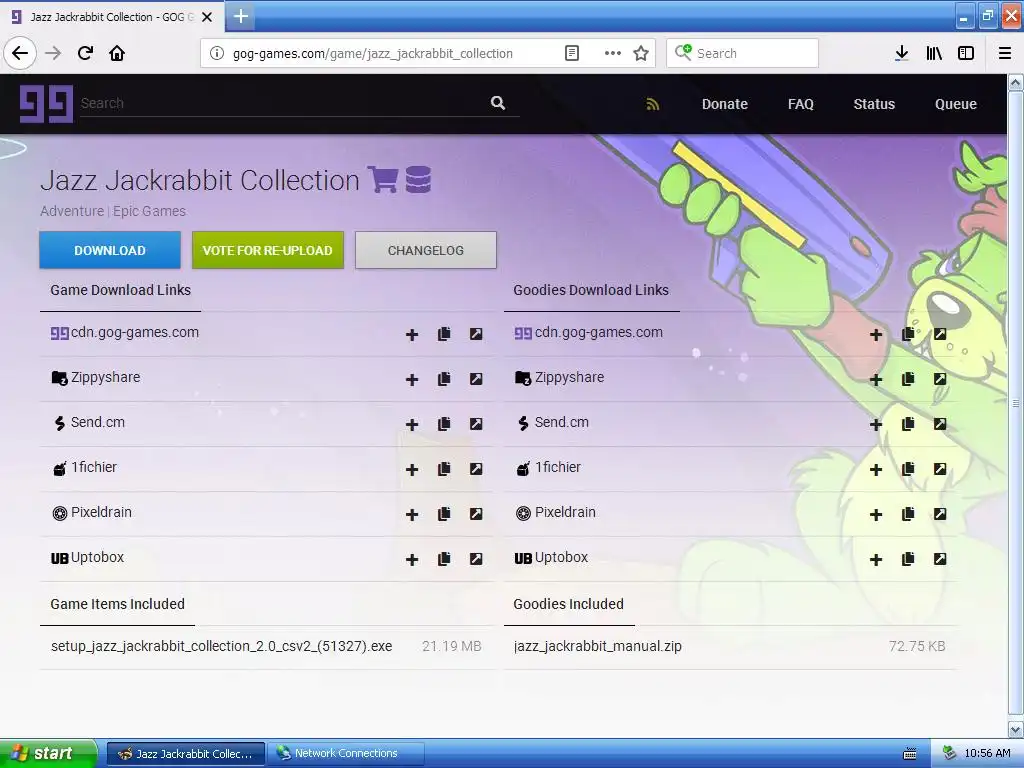Show sidebars icon in toolbar

[x=966, y=53]
